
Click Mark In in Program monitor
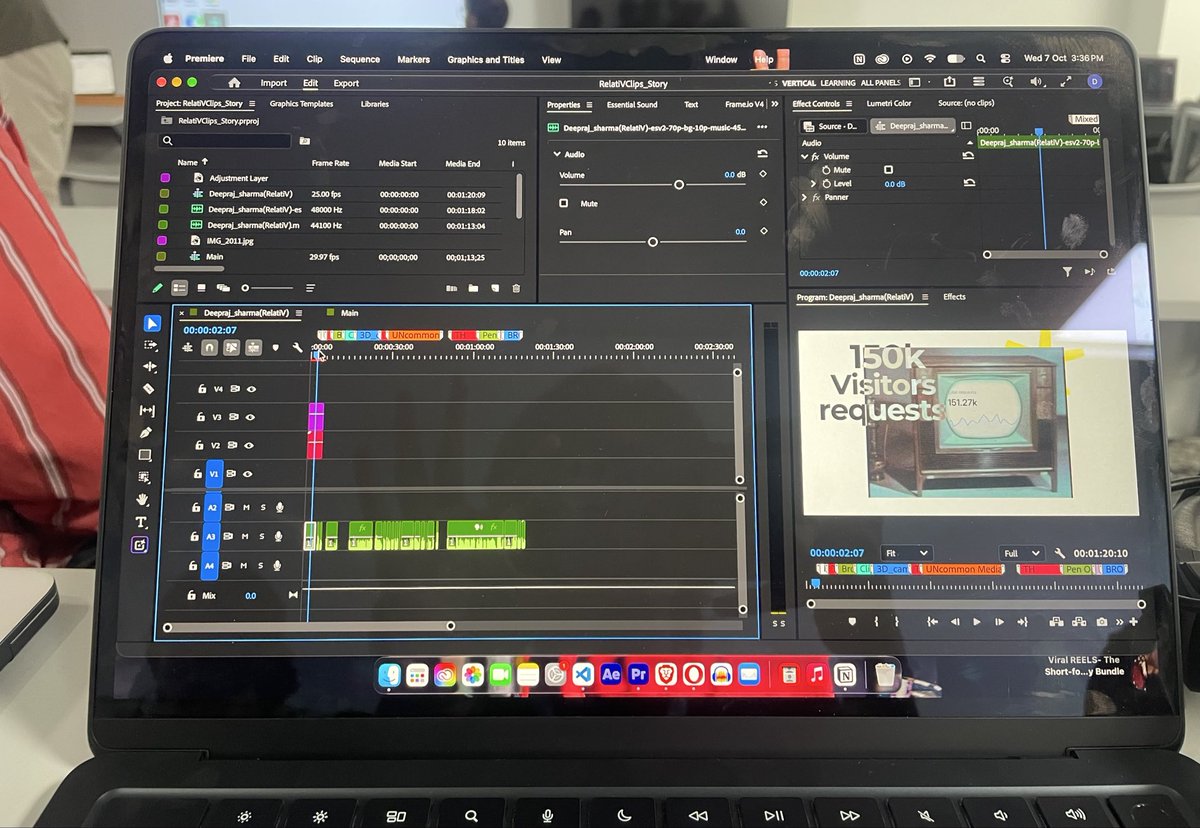click(876, 621)
